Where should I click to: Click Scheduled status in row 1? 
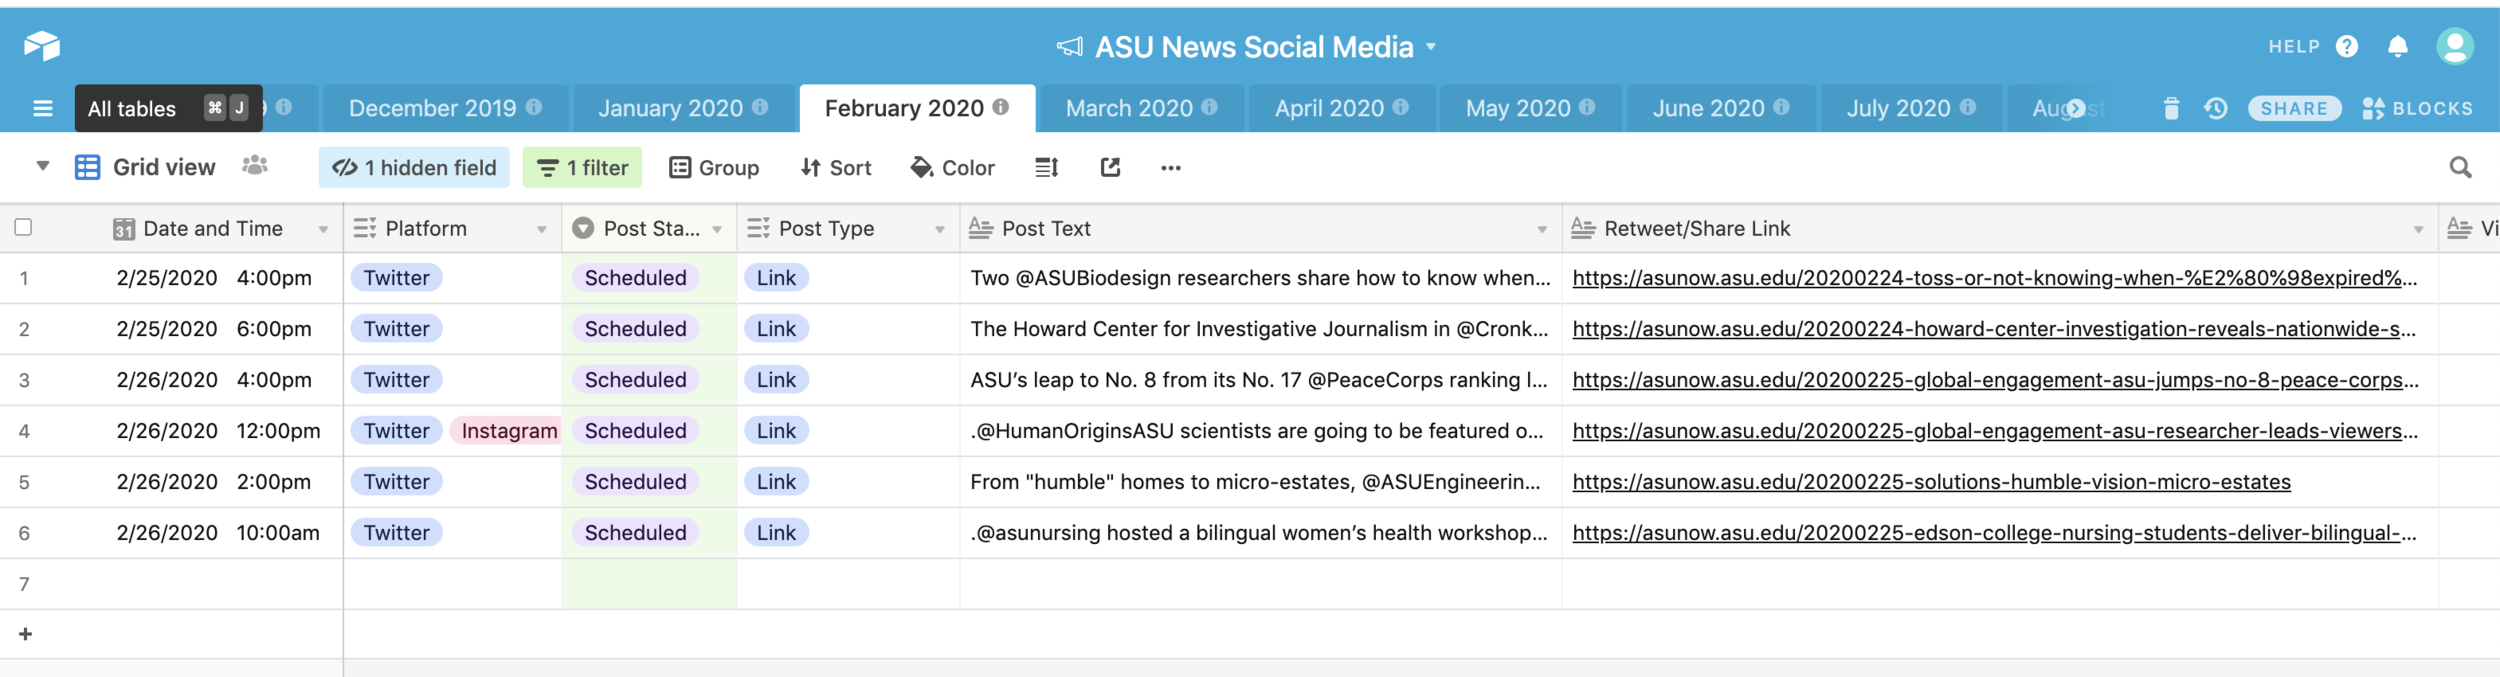coord(636,278)
